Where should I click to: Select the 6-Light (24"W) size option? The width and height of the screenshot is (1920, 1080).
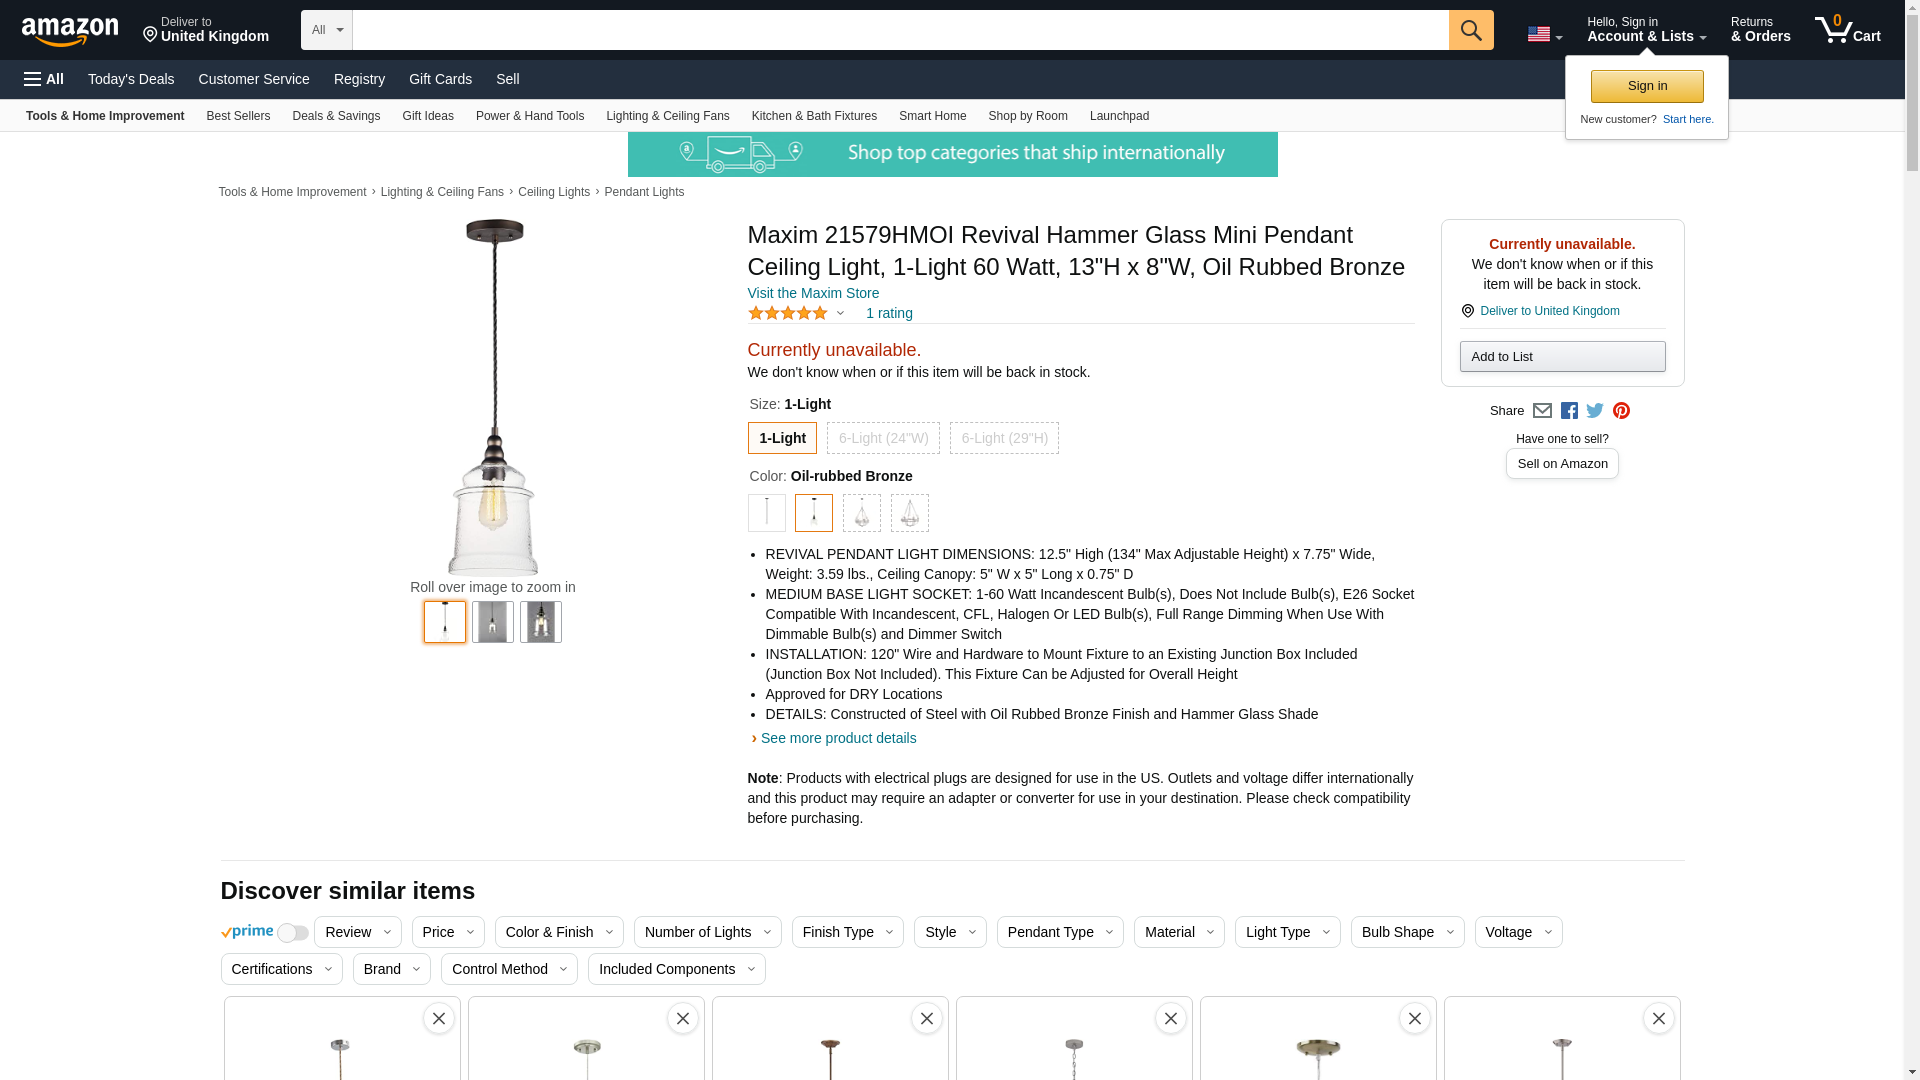pyautogui.click(x=883, y=438)
